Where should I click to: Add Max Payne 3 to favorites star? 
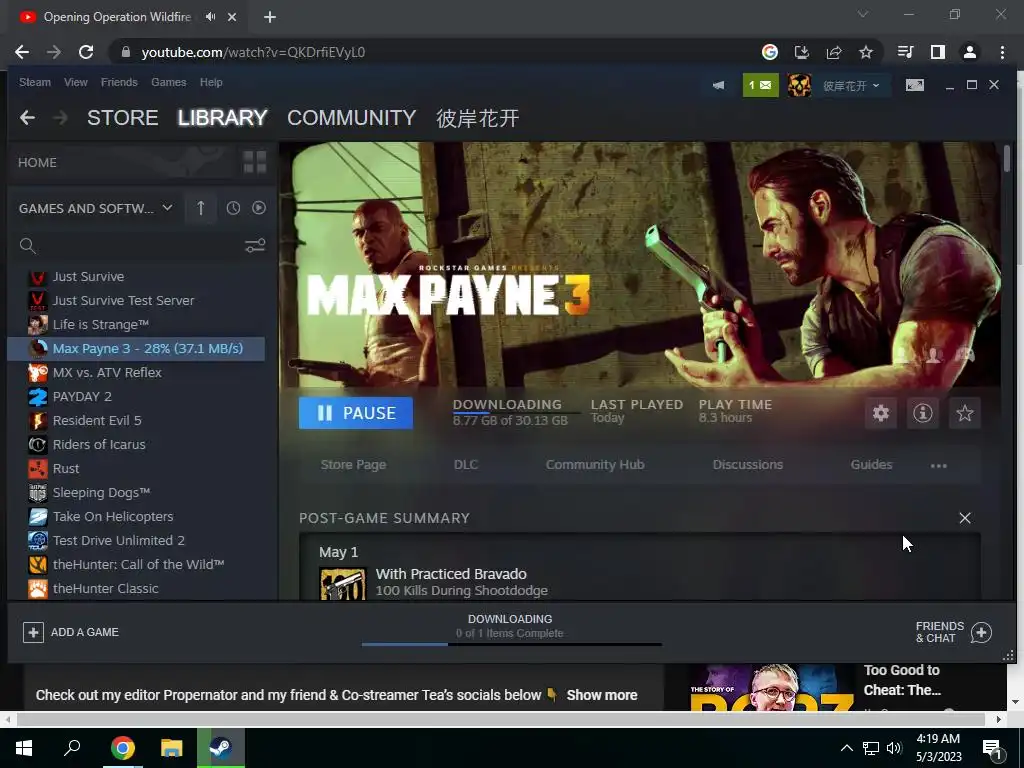[x=965, y=413]
